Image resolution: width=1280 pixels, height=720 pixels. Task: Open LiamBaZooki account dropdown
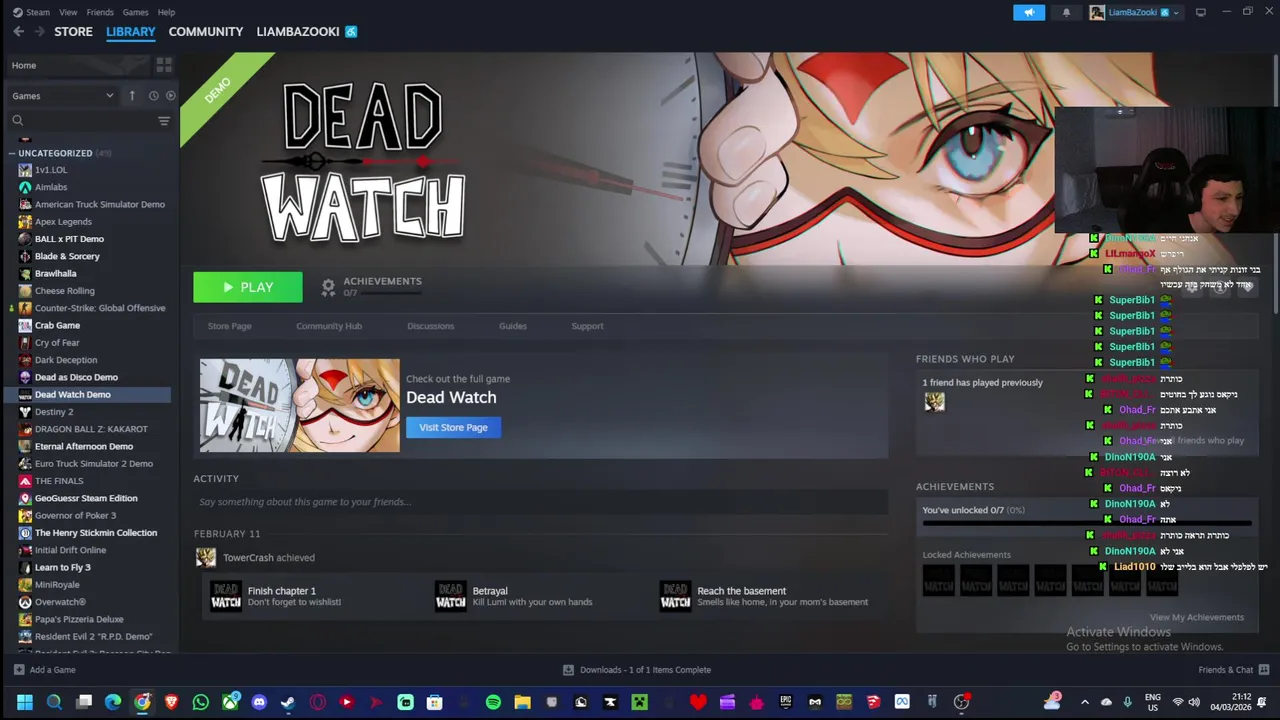tap(1135, 12)
